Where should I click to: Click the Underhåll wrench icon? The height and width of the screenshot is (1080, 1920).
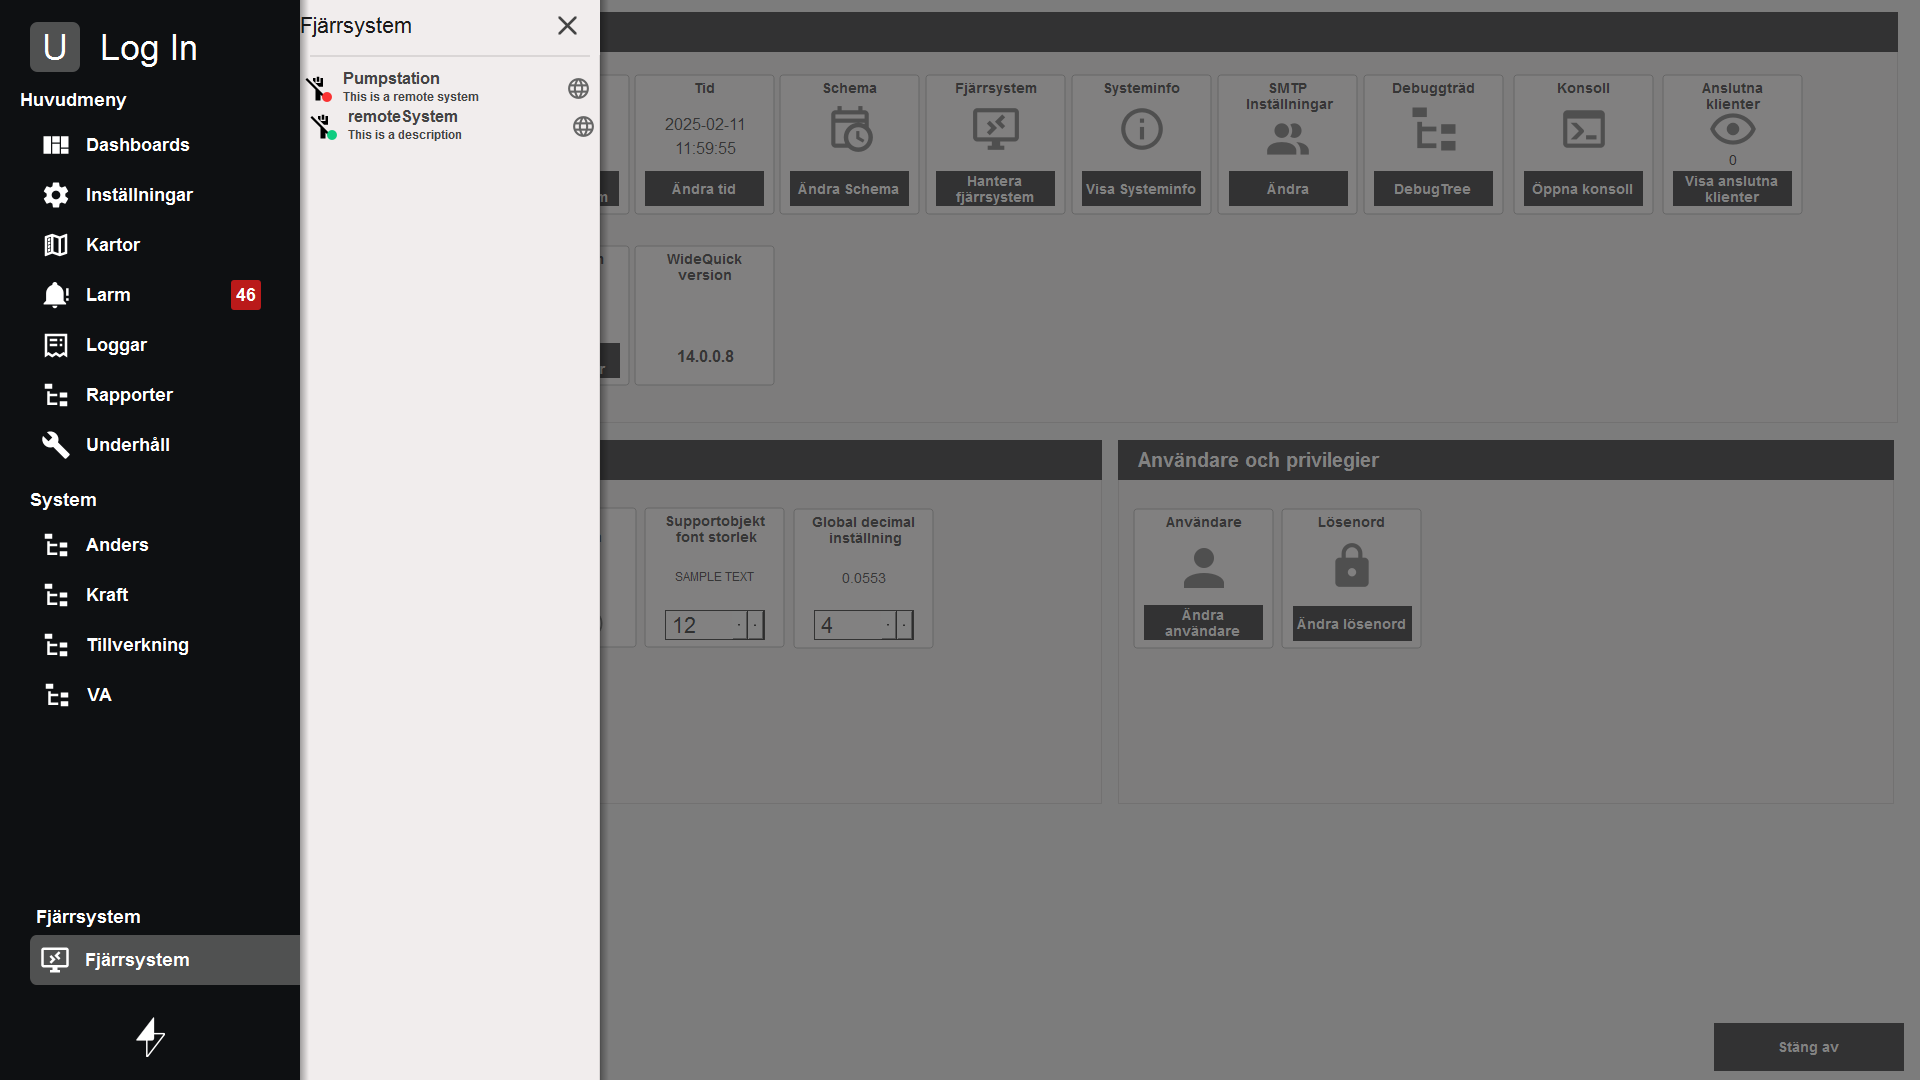[x=56, y=445]
